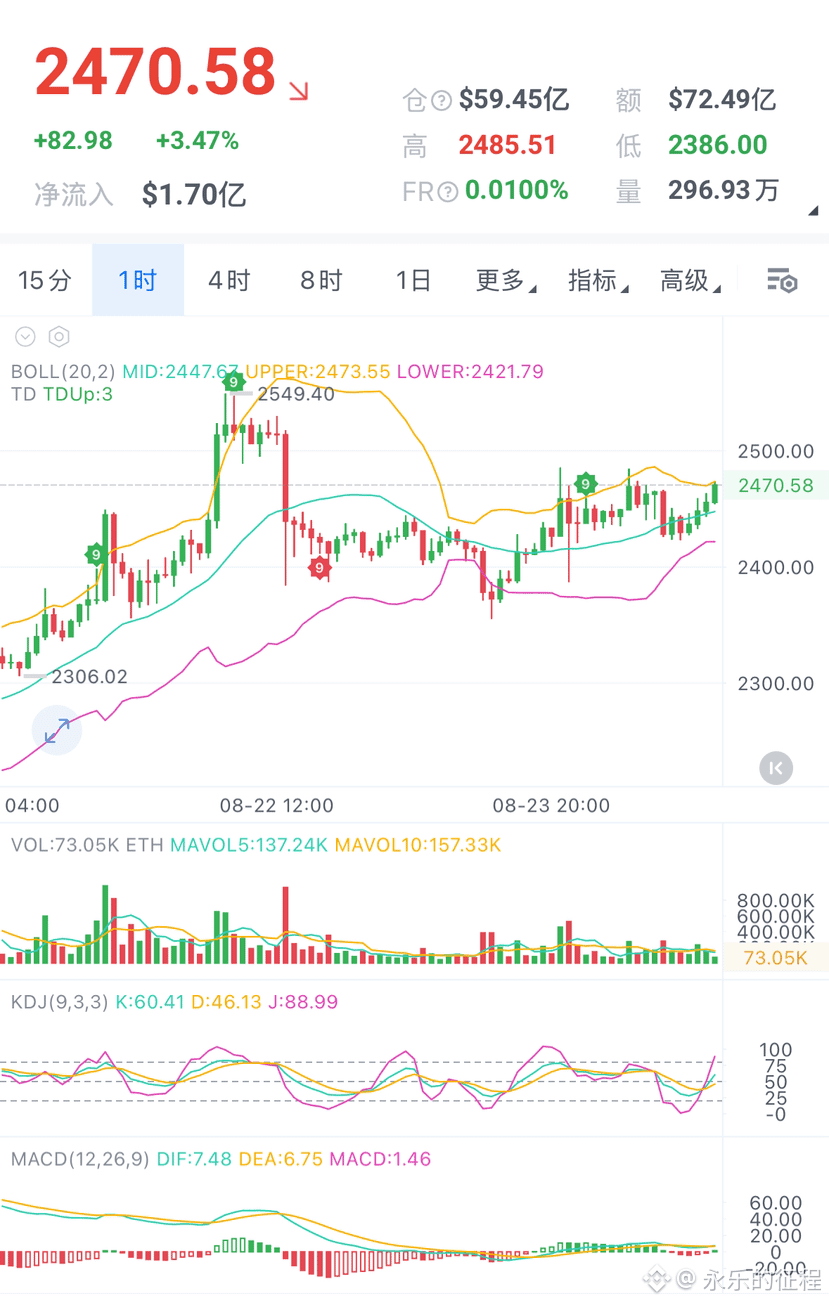
Task: Click the MAVOL10:157.33K label
Action: pyautogui.click(x=418, y=845)
